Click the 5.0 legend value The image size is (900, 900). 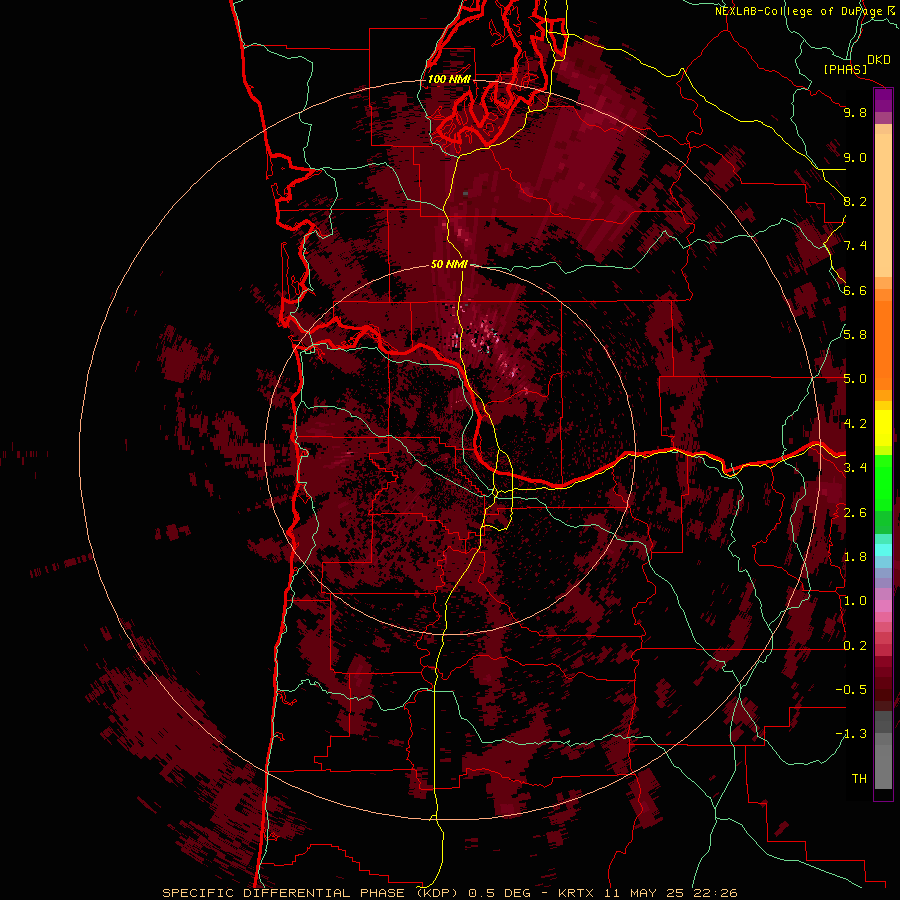[x=855, y=379]
